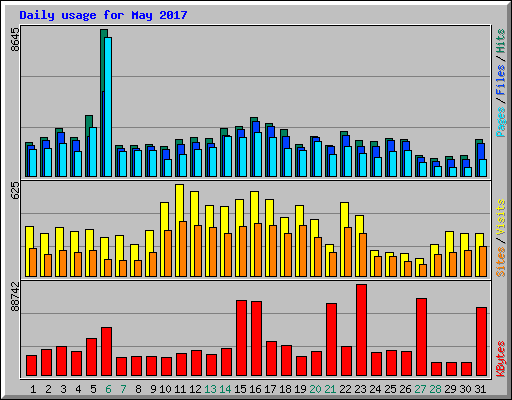Select green weekend day label 28
The image size is (512, 400).
(435, 389)
